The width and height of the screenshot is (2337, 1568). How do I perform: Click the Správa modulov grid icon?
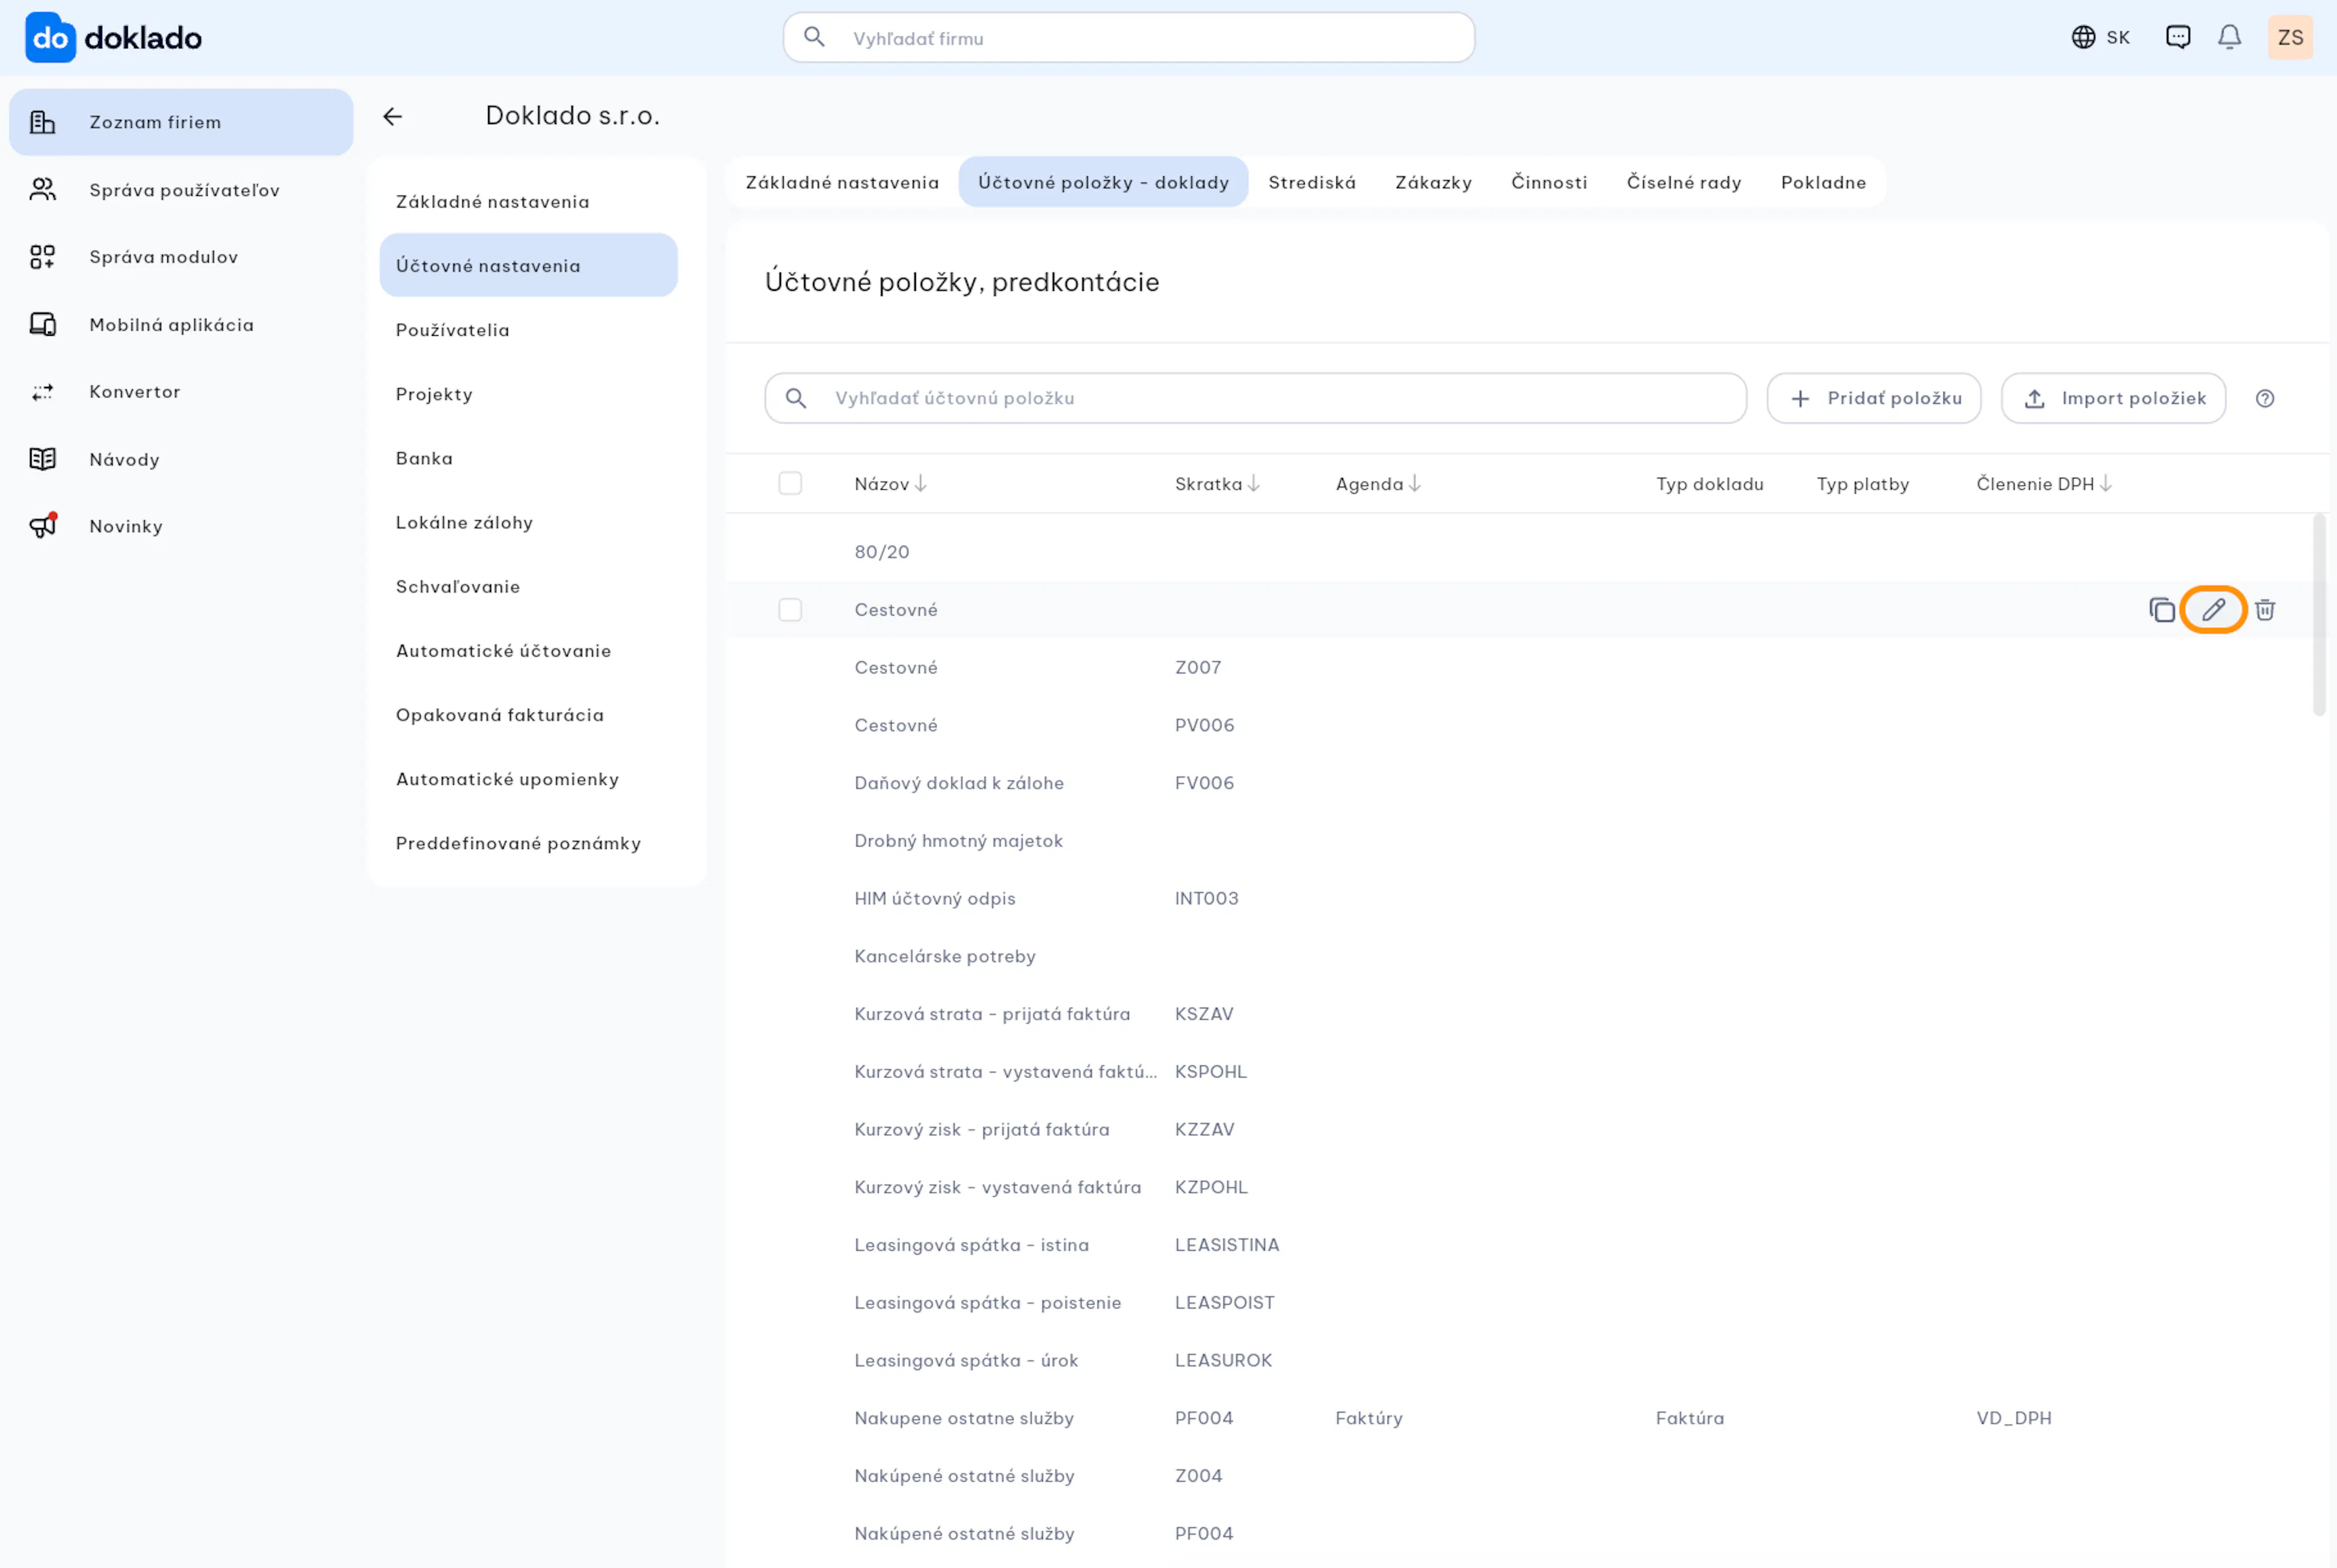42,257
